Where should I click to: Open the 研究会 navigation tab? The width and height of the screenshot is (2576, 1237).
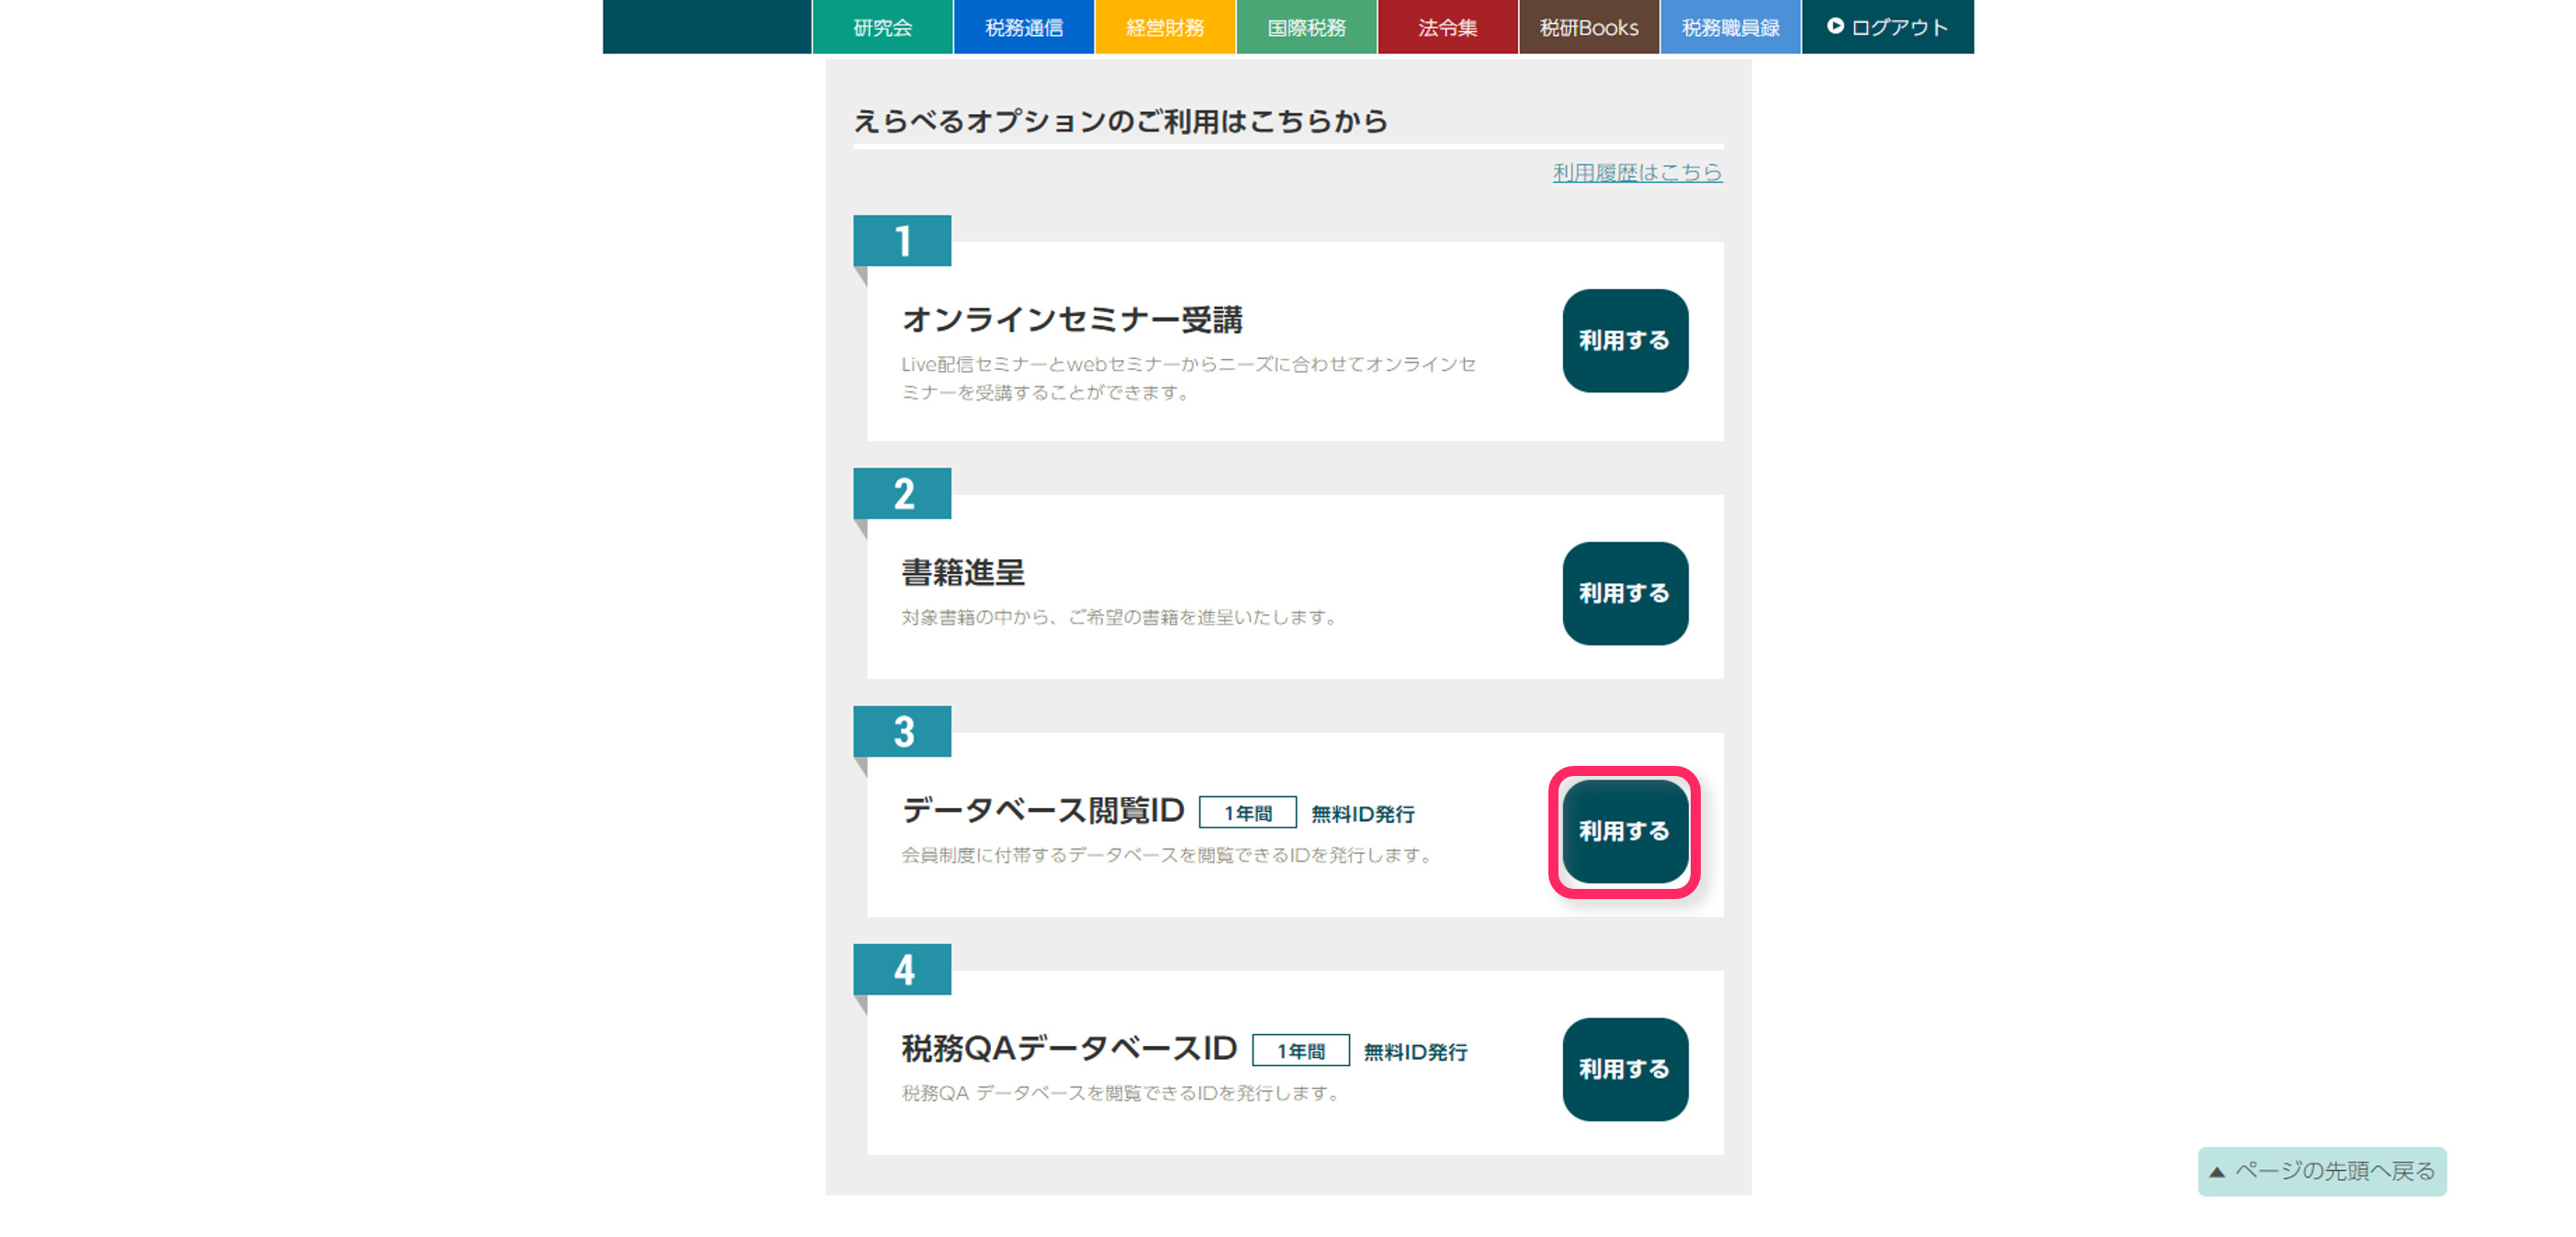point(882,27)
